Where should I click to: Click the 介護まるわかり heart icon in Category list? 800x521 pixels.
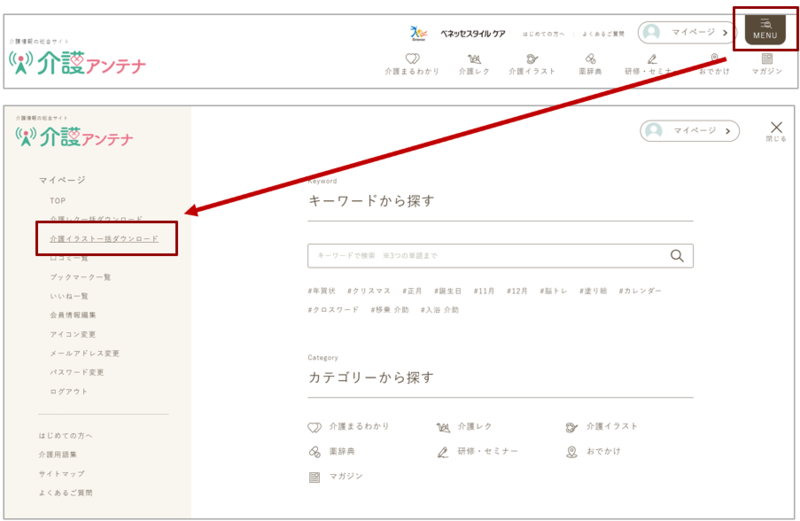(314, 426)
